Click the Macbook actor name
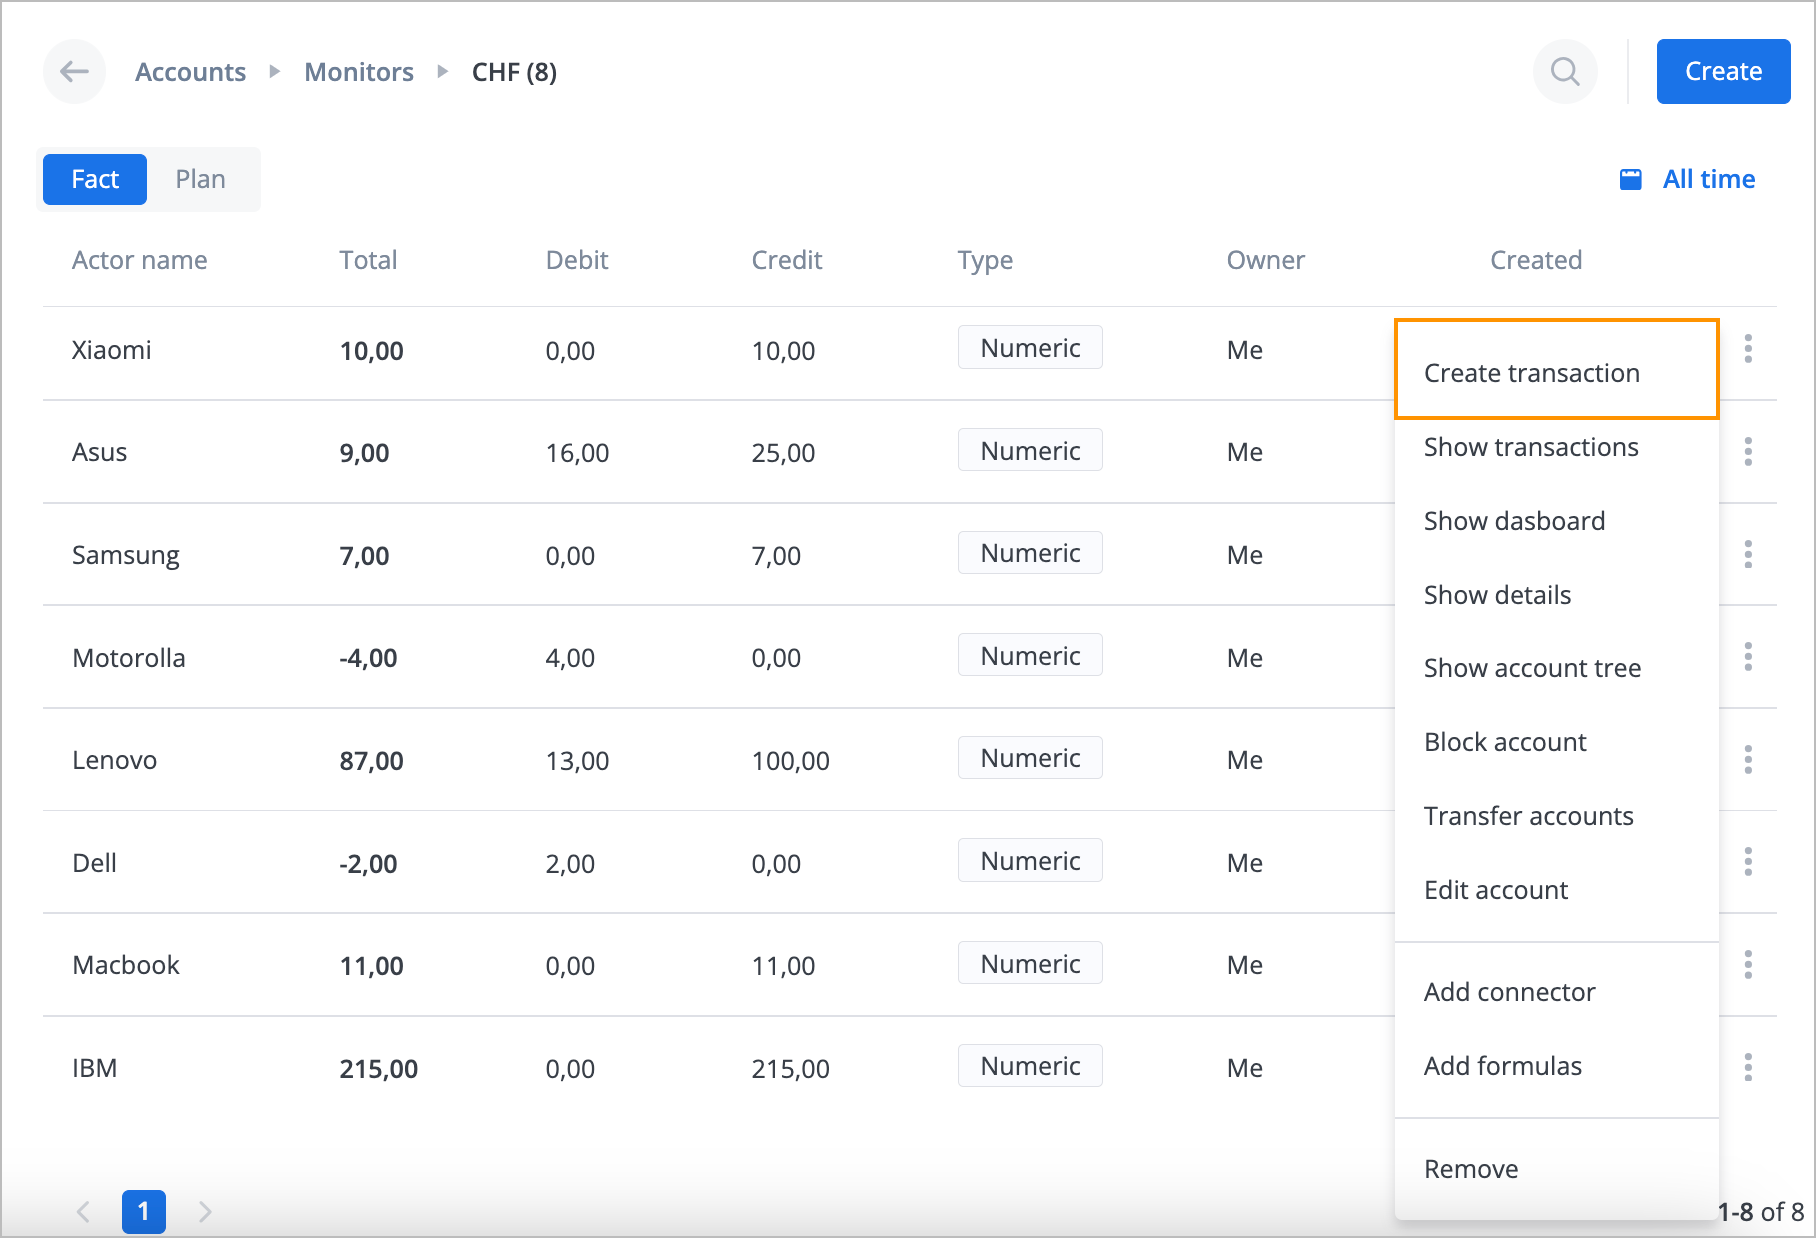This screenshot has height=1238, width=1816. click(x=126, y=965)
